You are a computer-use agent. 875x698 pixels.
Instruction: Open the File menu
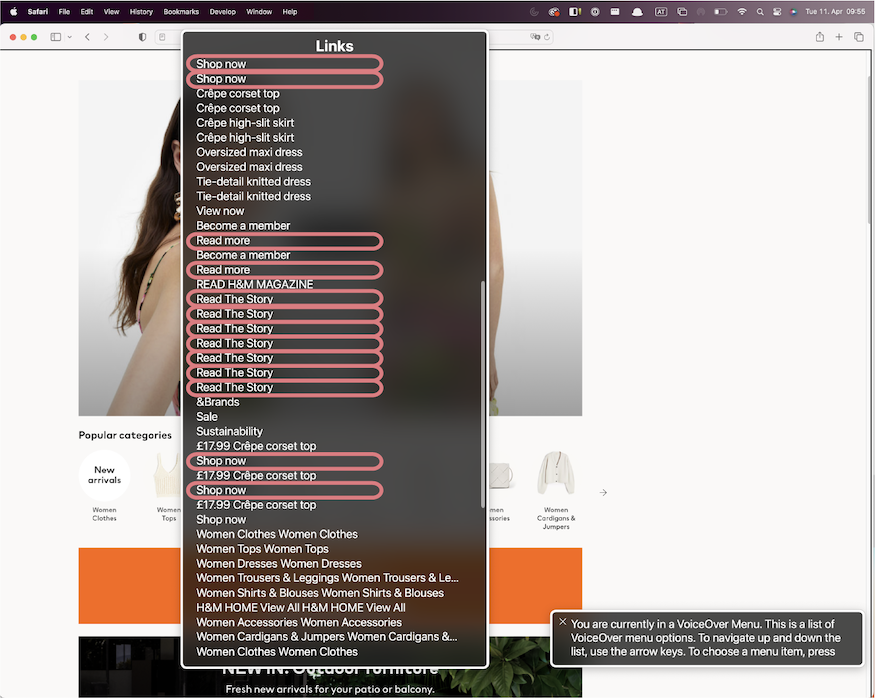coord(64,12)
